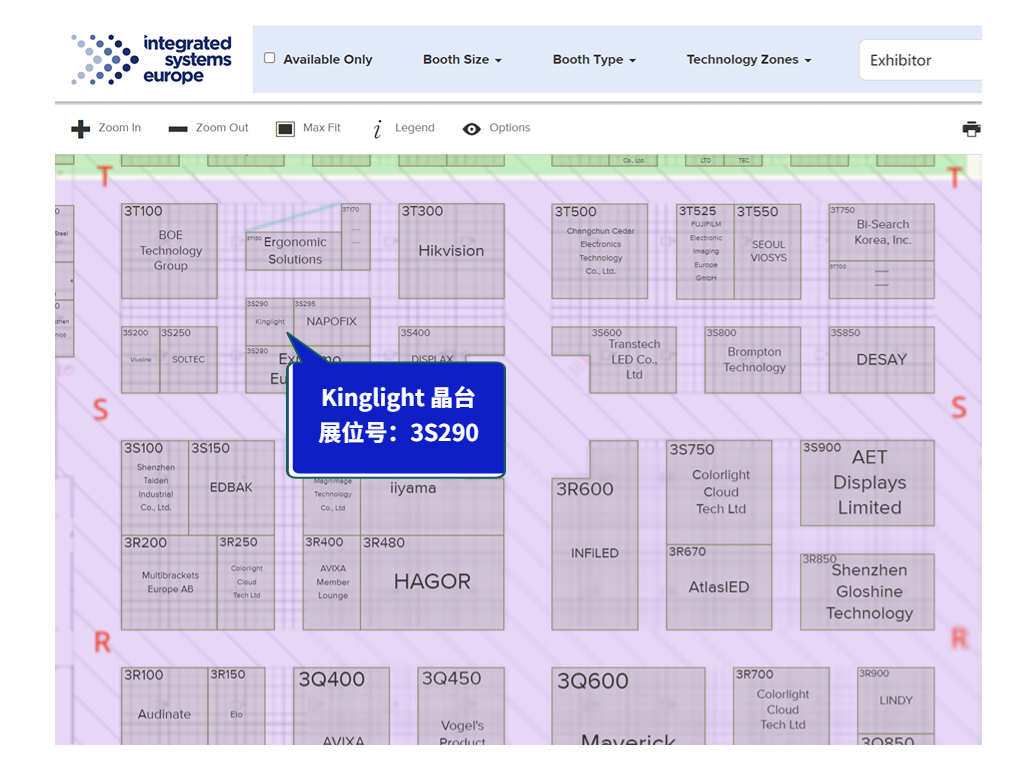Select the DESAY booth 3S850
The height and width of the screenshot is (768, 1024).
881,360
